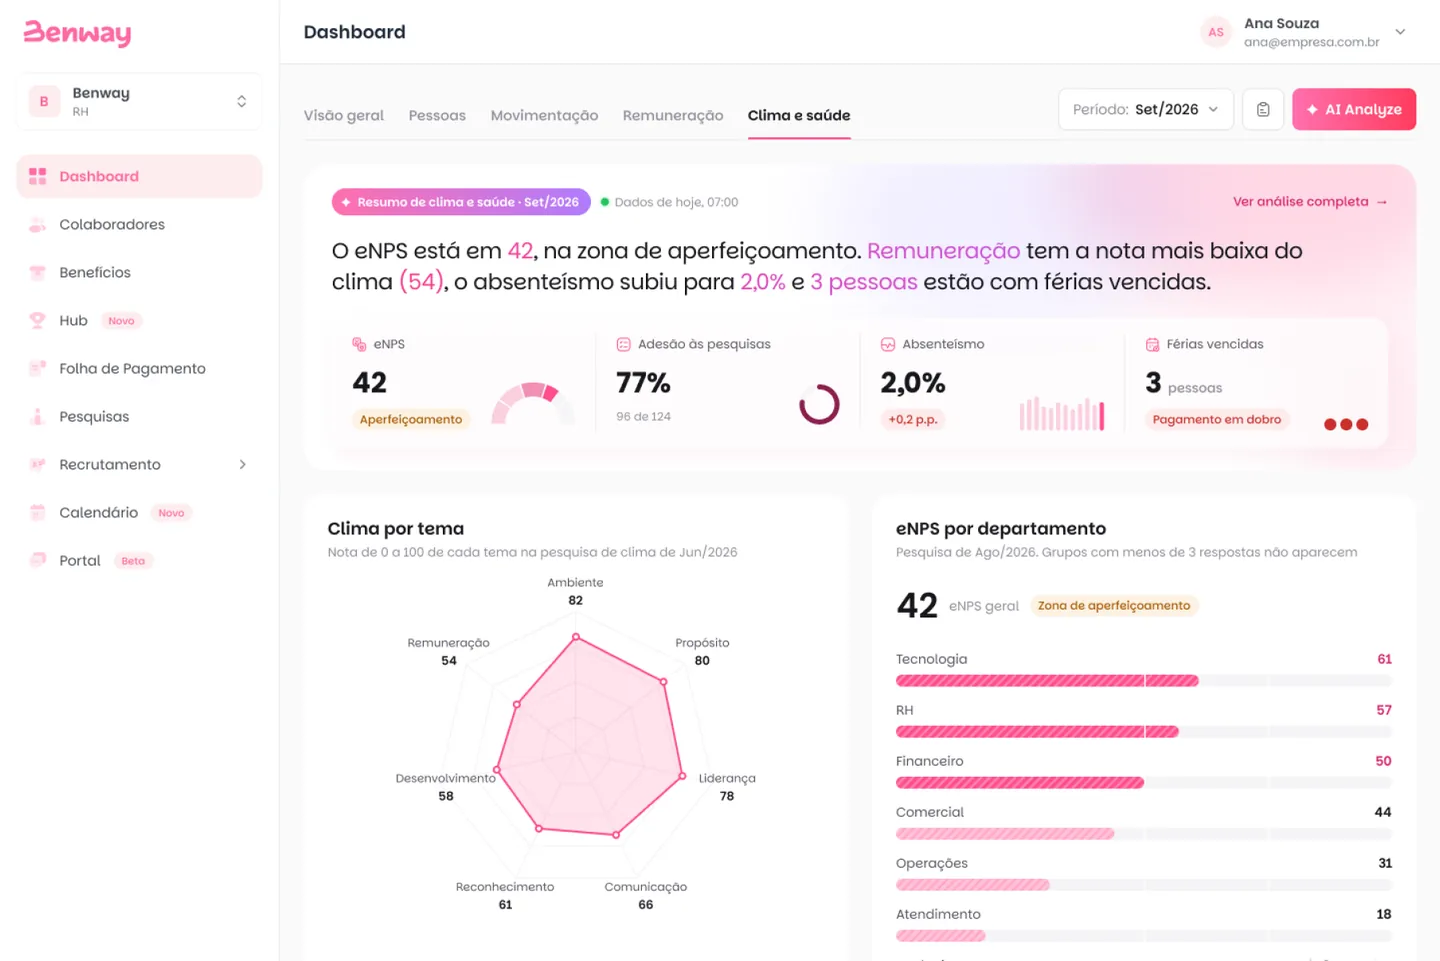The width and height of the screenshot is (1440, 961).
Task: Click the Benefícios sidebar icon
Action: click(38, 272)
